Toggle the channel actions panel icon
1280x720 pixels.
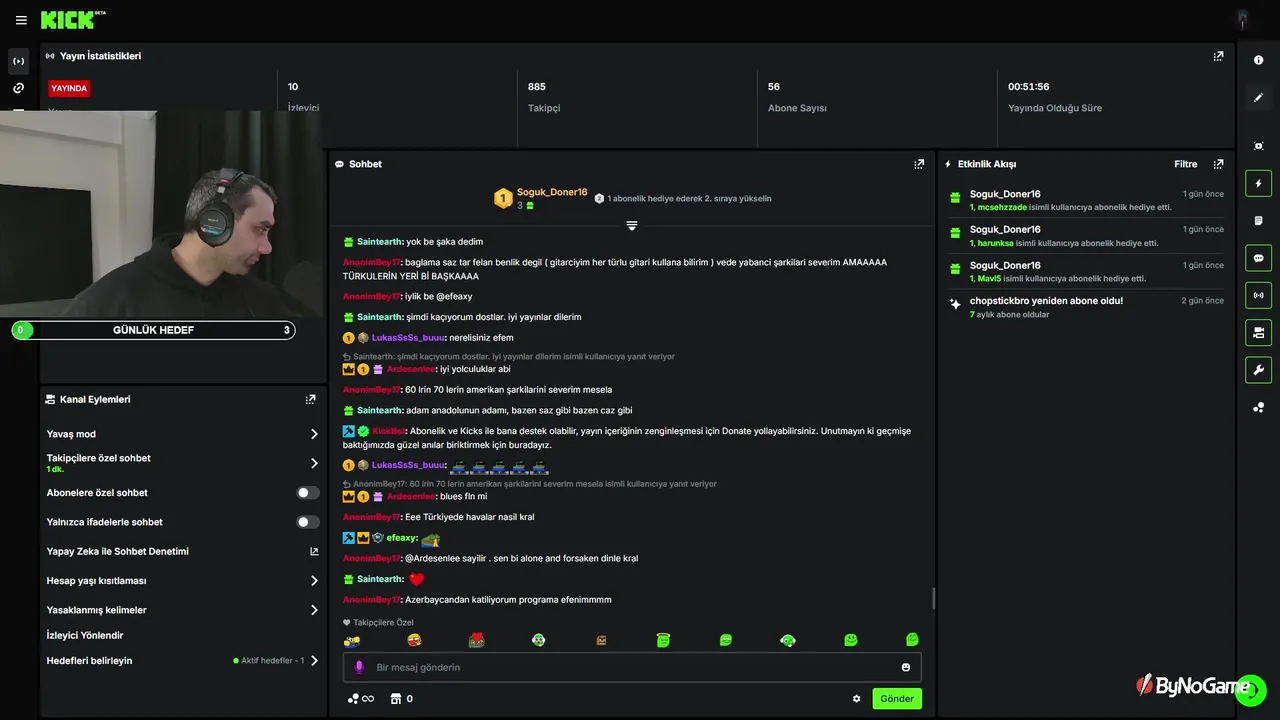[x=1258, y=332]
